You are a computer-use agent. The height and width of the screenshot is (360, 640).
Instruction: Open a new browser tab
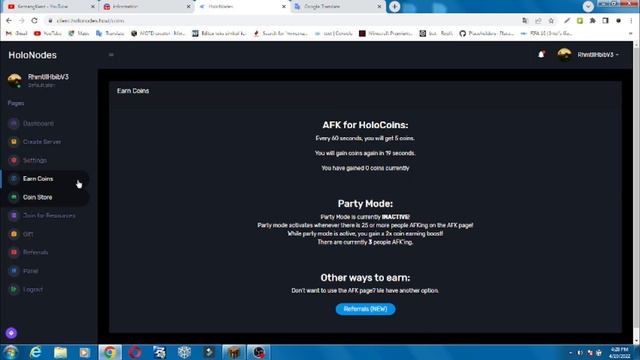395,7
